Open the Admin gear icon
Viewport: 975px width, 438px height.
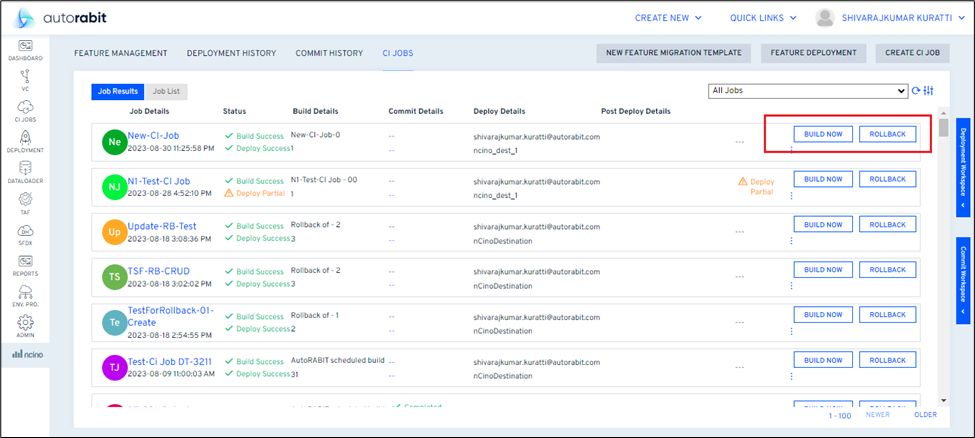point(25,326)
